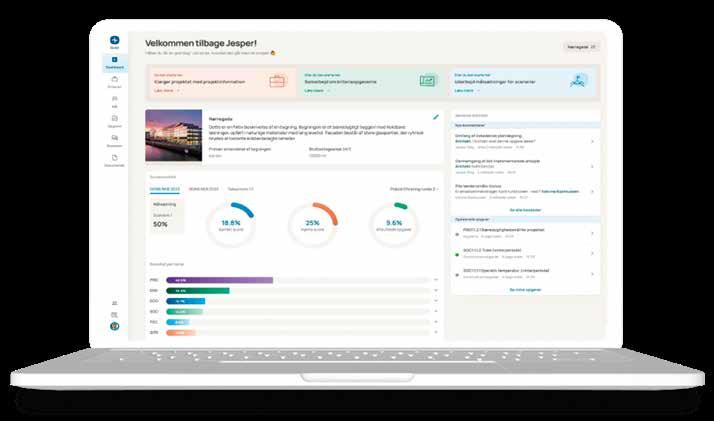Click the speech-bubbles icon in the sidebar

(115, 137)
